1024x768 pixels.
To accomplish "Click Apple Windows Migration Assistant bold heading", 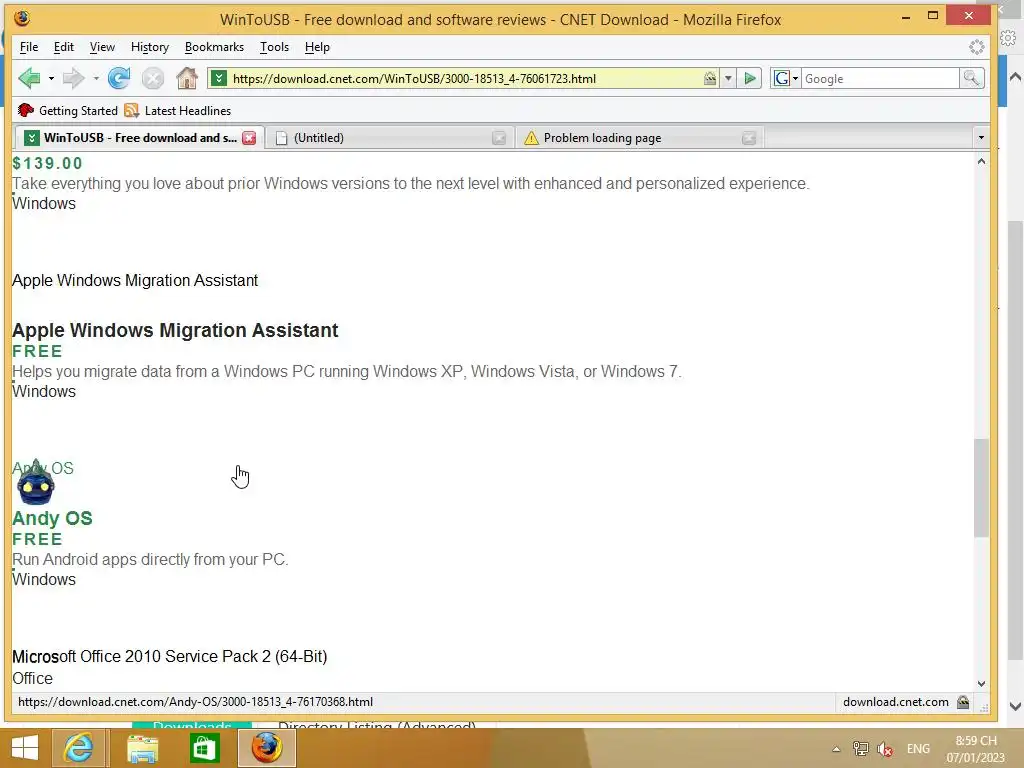I will tap(175, 330).
